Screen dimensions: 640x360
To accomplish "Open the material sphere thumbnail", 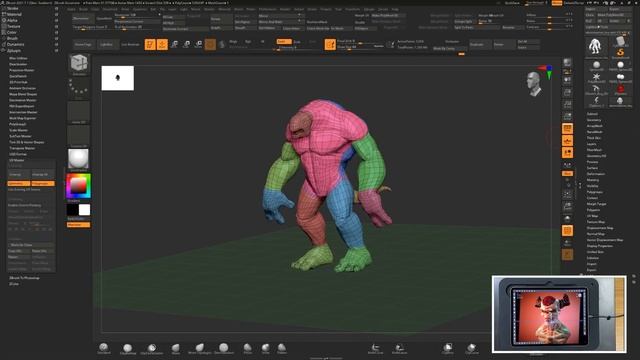I will point(78,159).
